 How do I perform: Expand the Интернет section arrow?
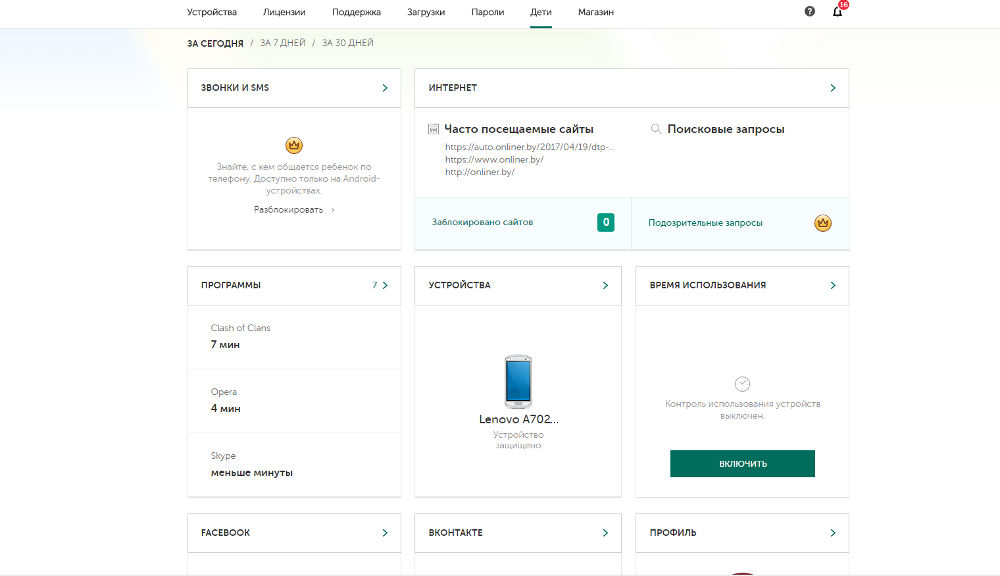[x=833, y=88]
